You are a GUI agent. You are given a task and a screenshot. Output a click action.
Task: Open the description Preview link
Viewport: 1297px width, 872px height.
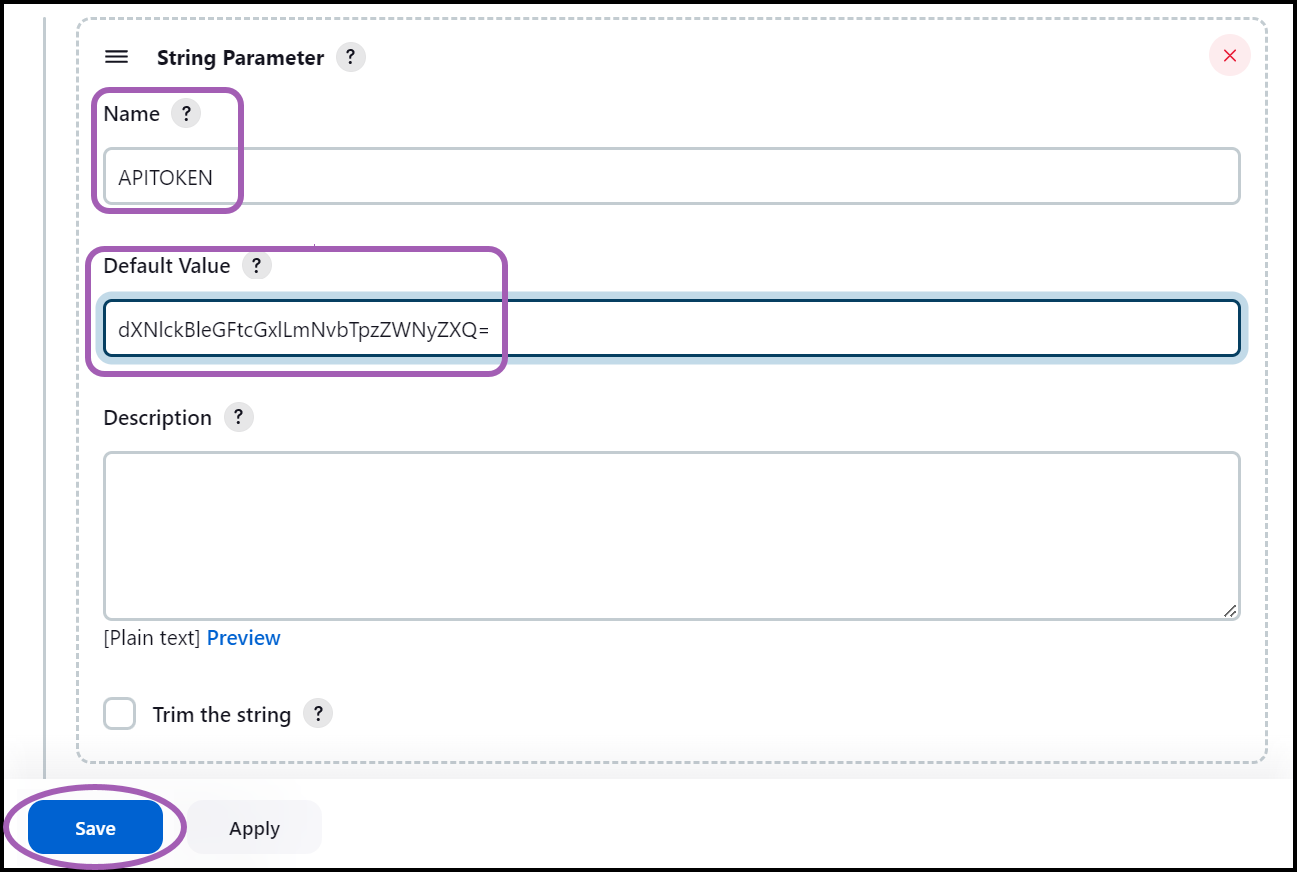(x=244, y=637)
